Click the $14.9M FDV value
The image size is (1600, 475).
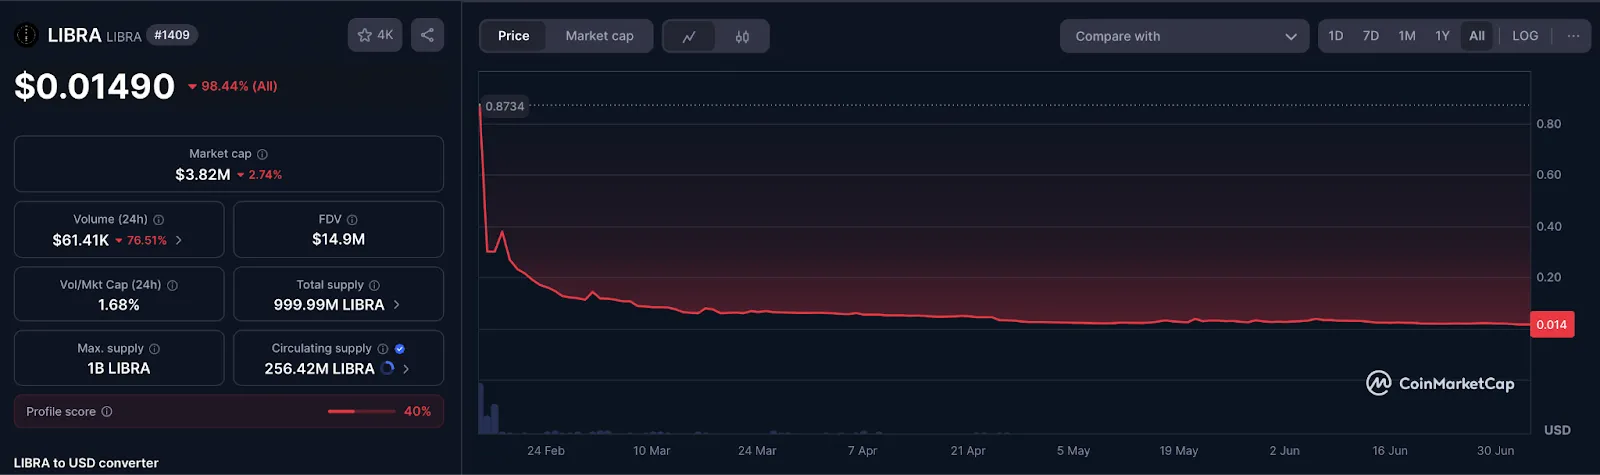click(338, 239)
